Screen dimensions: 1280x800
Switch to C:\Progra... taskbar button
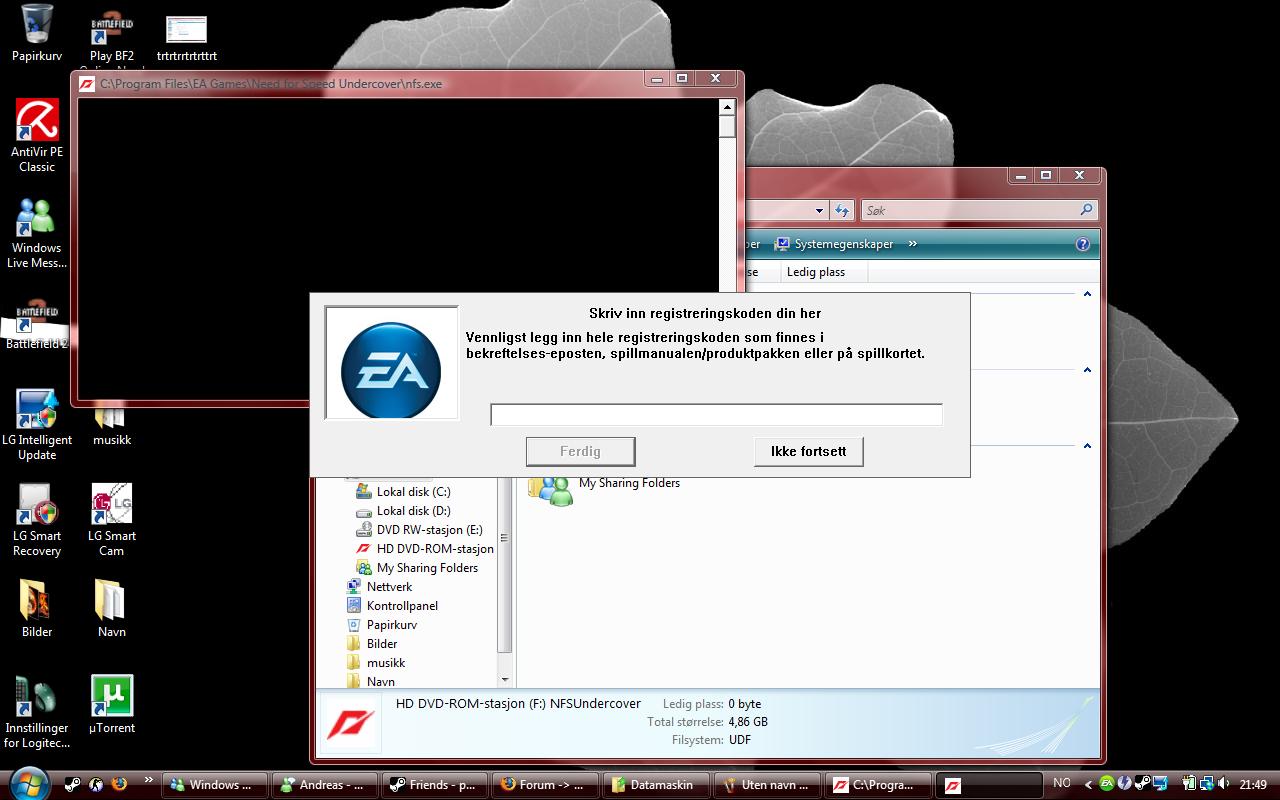point(877,785)
